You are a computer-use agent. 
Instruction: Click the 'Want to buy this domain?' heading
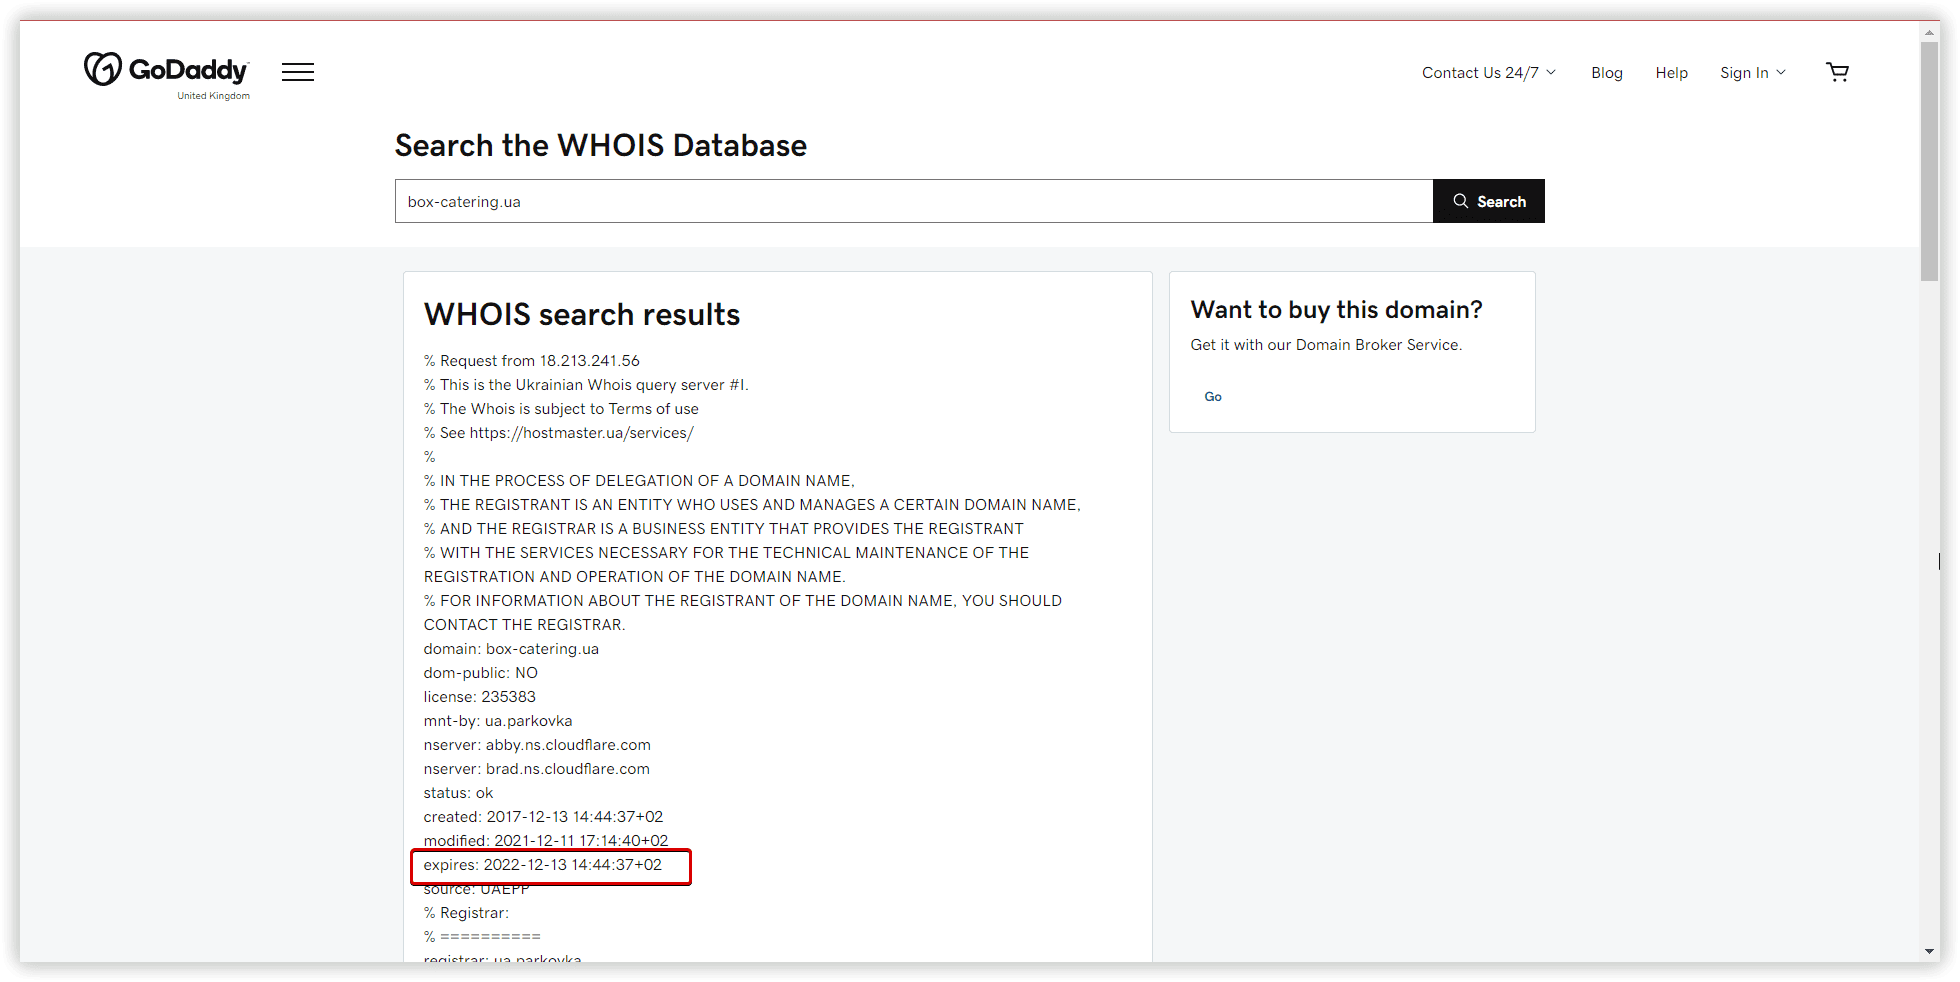tap(1336, 310)
